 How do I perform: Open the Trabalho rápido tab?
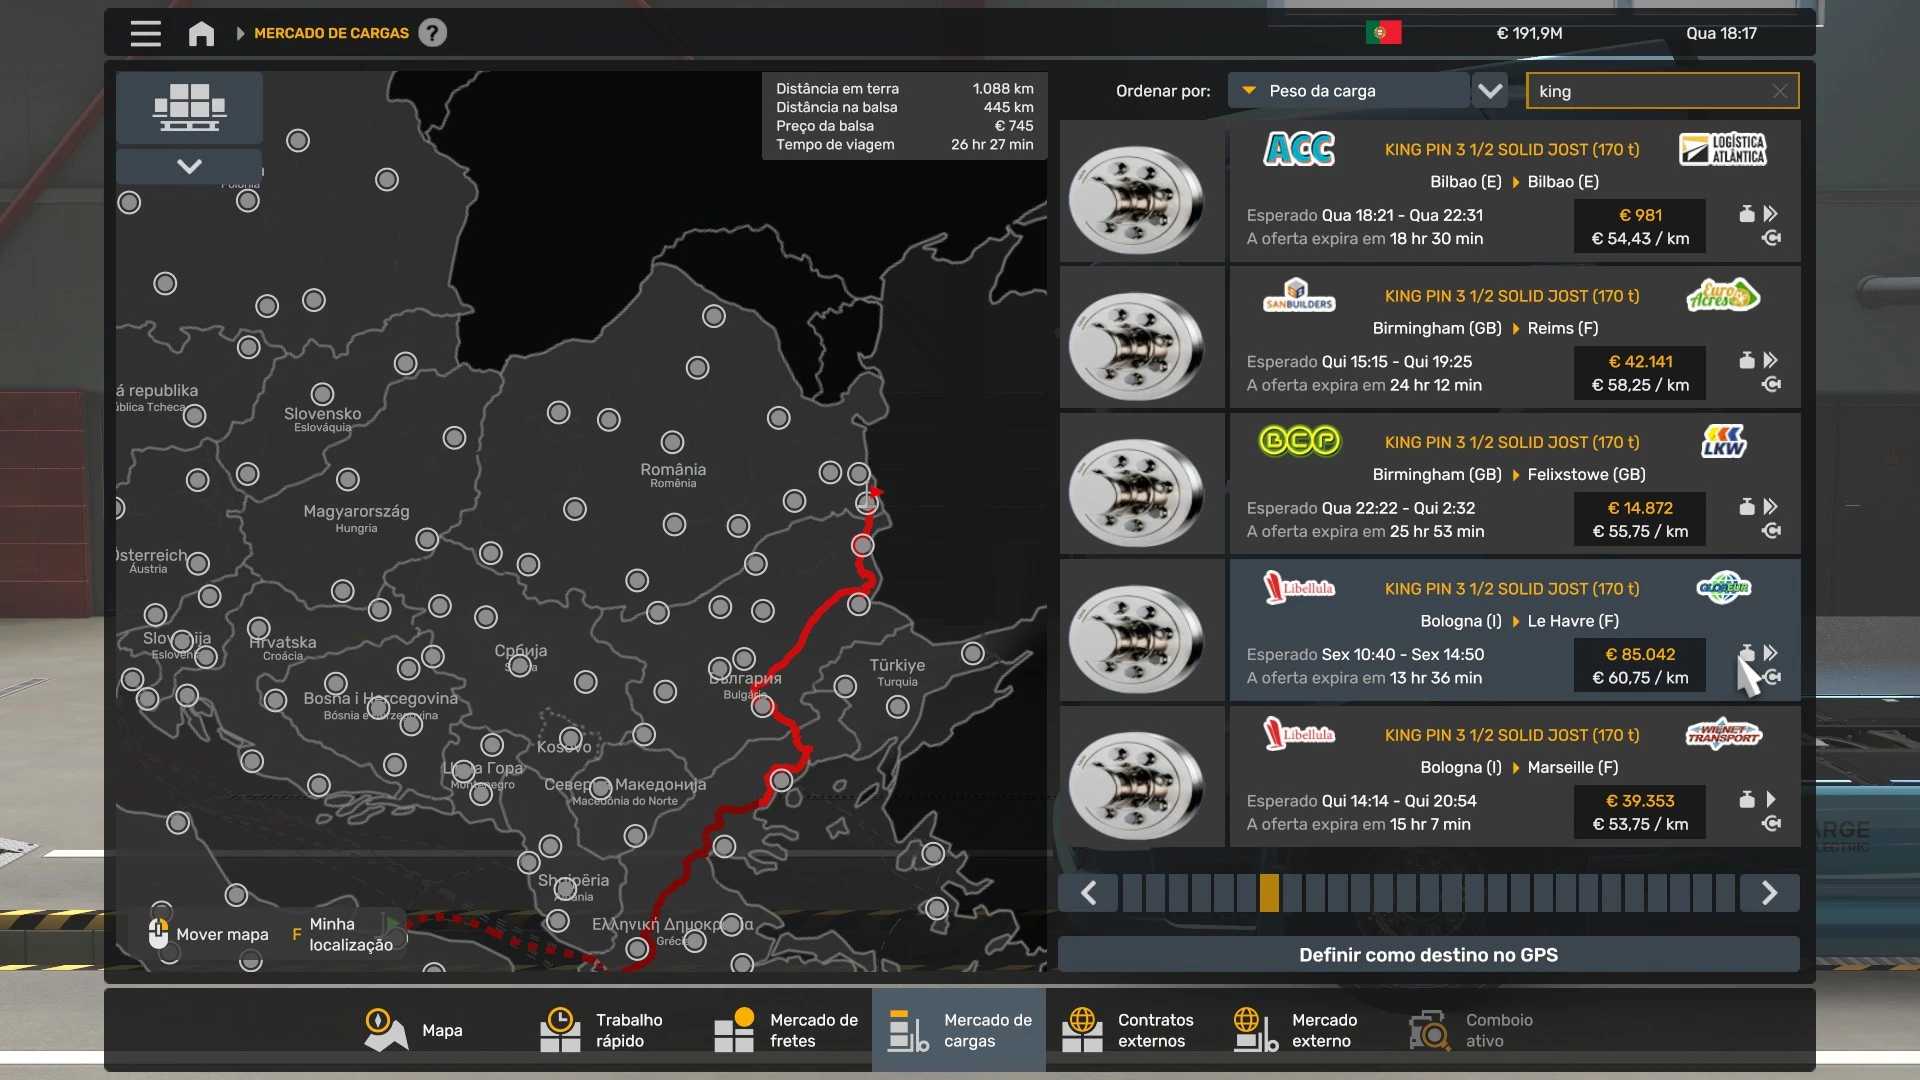coord(602,1030)
